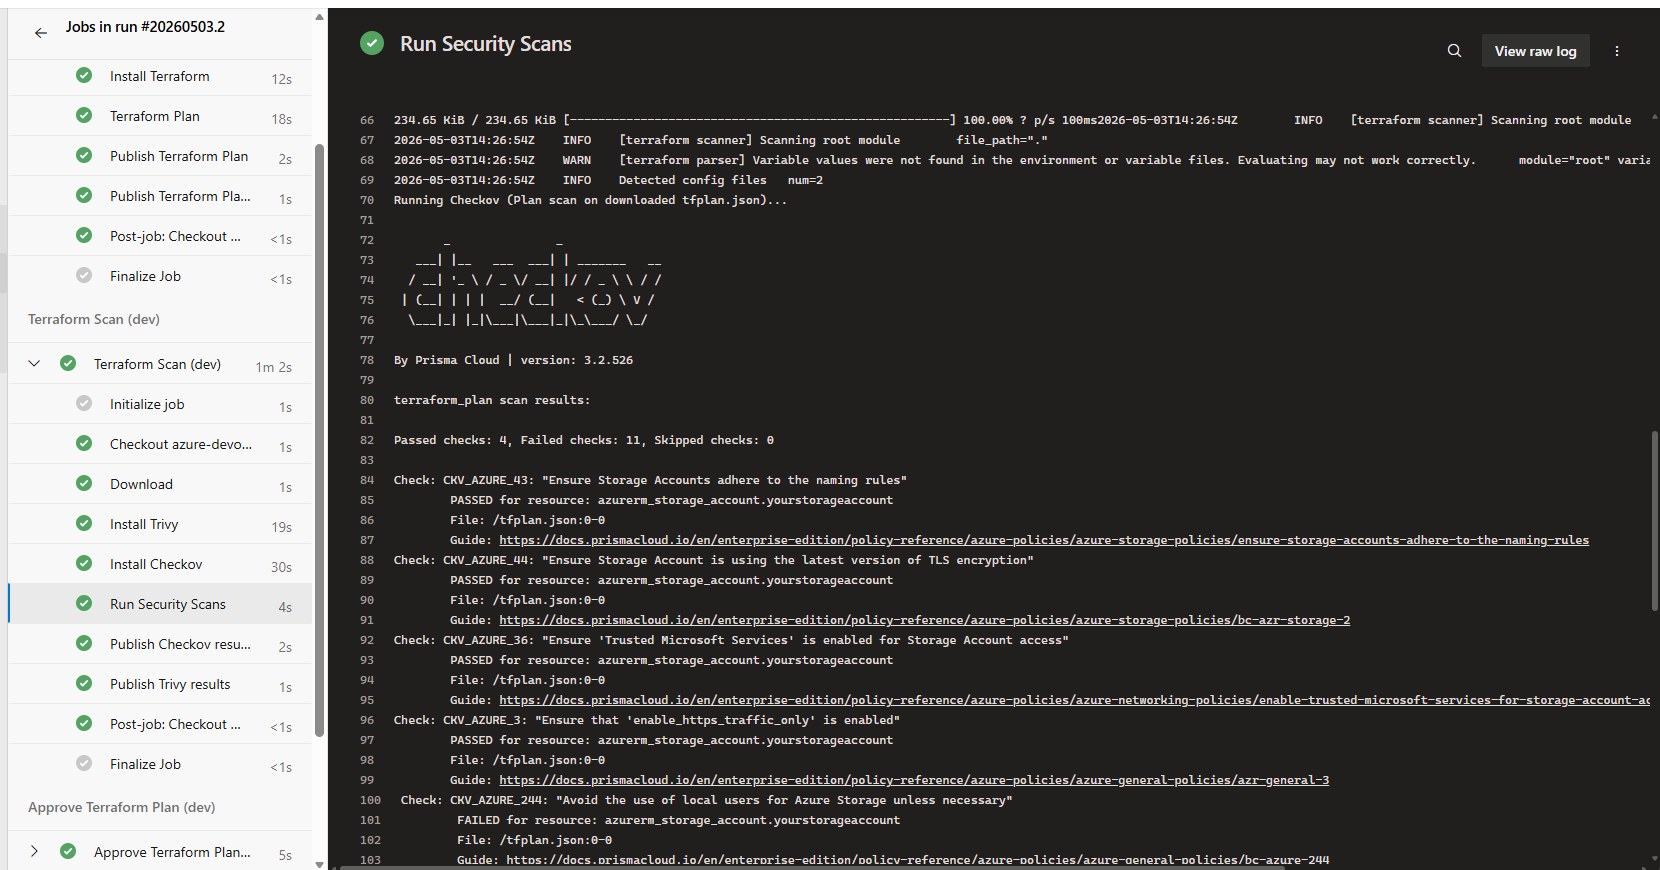1660x870 pixels.
Task: Click the gray check beside Initialize job
Action: click(84, 403)
